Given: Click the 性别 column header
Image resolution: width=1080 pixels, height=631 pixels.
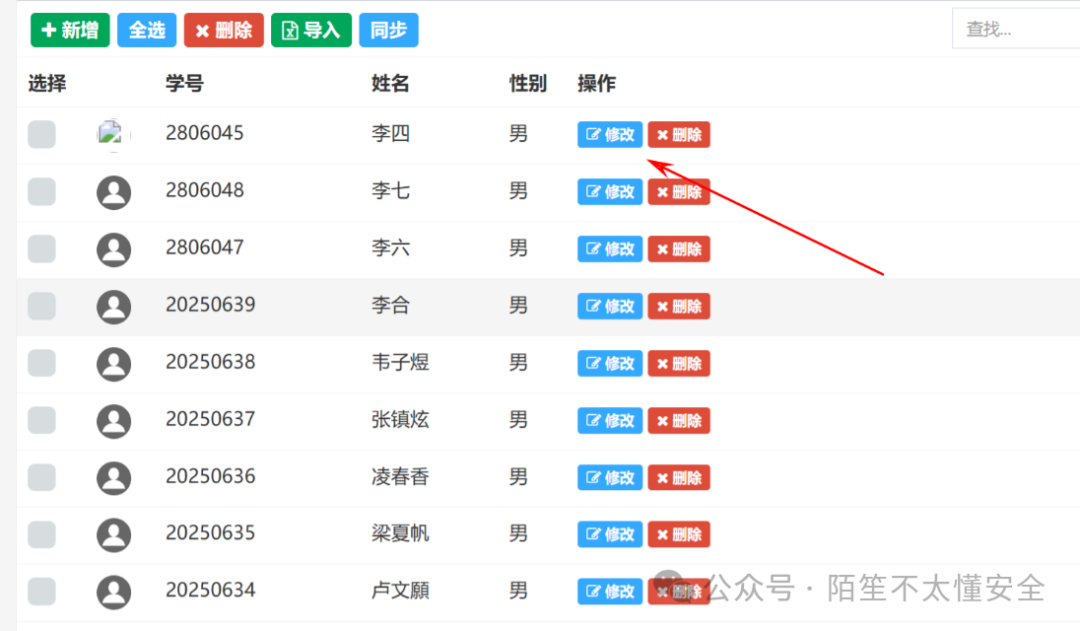Looking at the screenshot, I should click(x=527, y=84).
